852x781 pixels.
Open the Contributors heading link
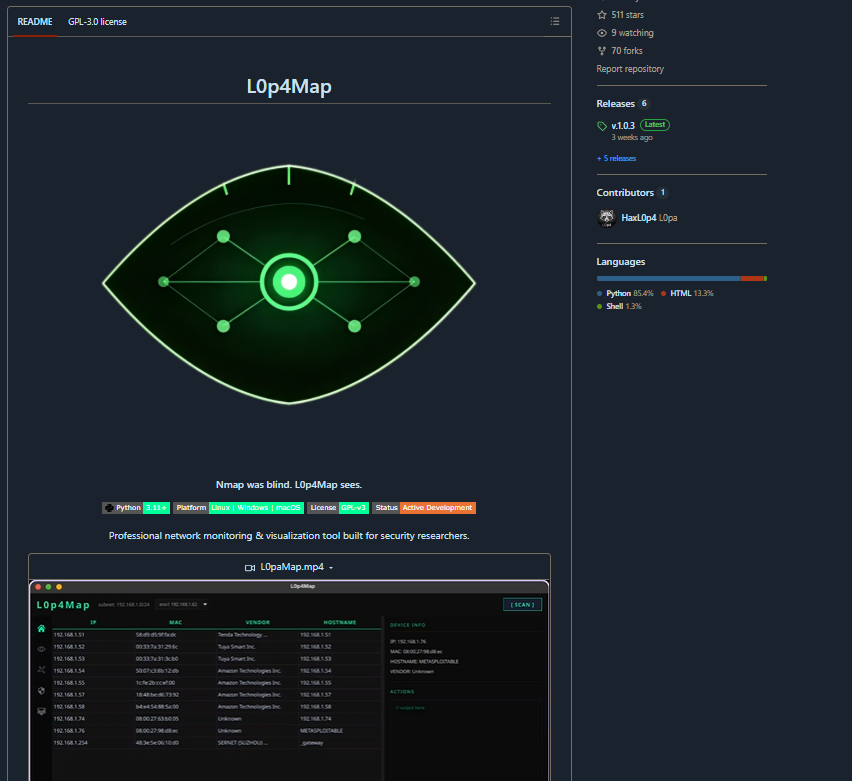coord(625,193)
